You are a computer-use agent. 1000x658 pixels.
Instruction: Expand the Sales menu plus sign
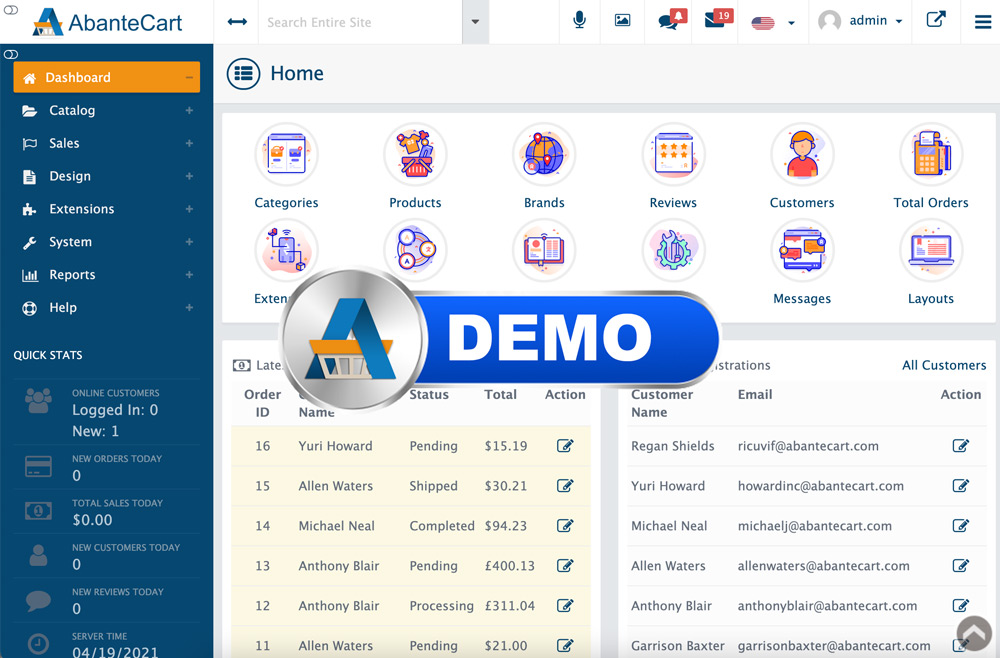189,143
